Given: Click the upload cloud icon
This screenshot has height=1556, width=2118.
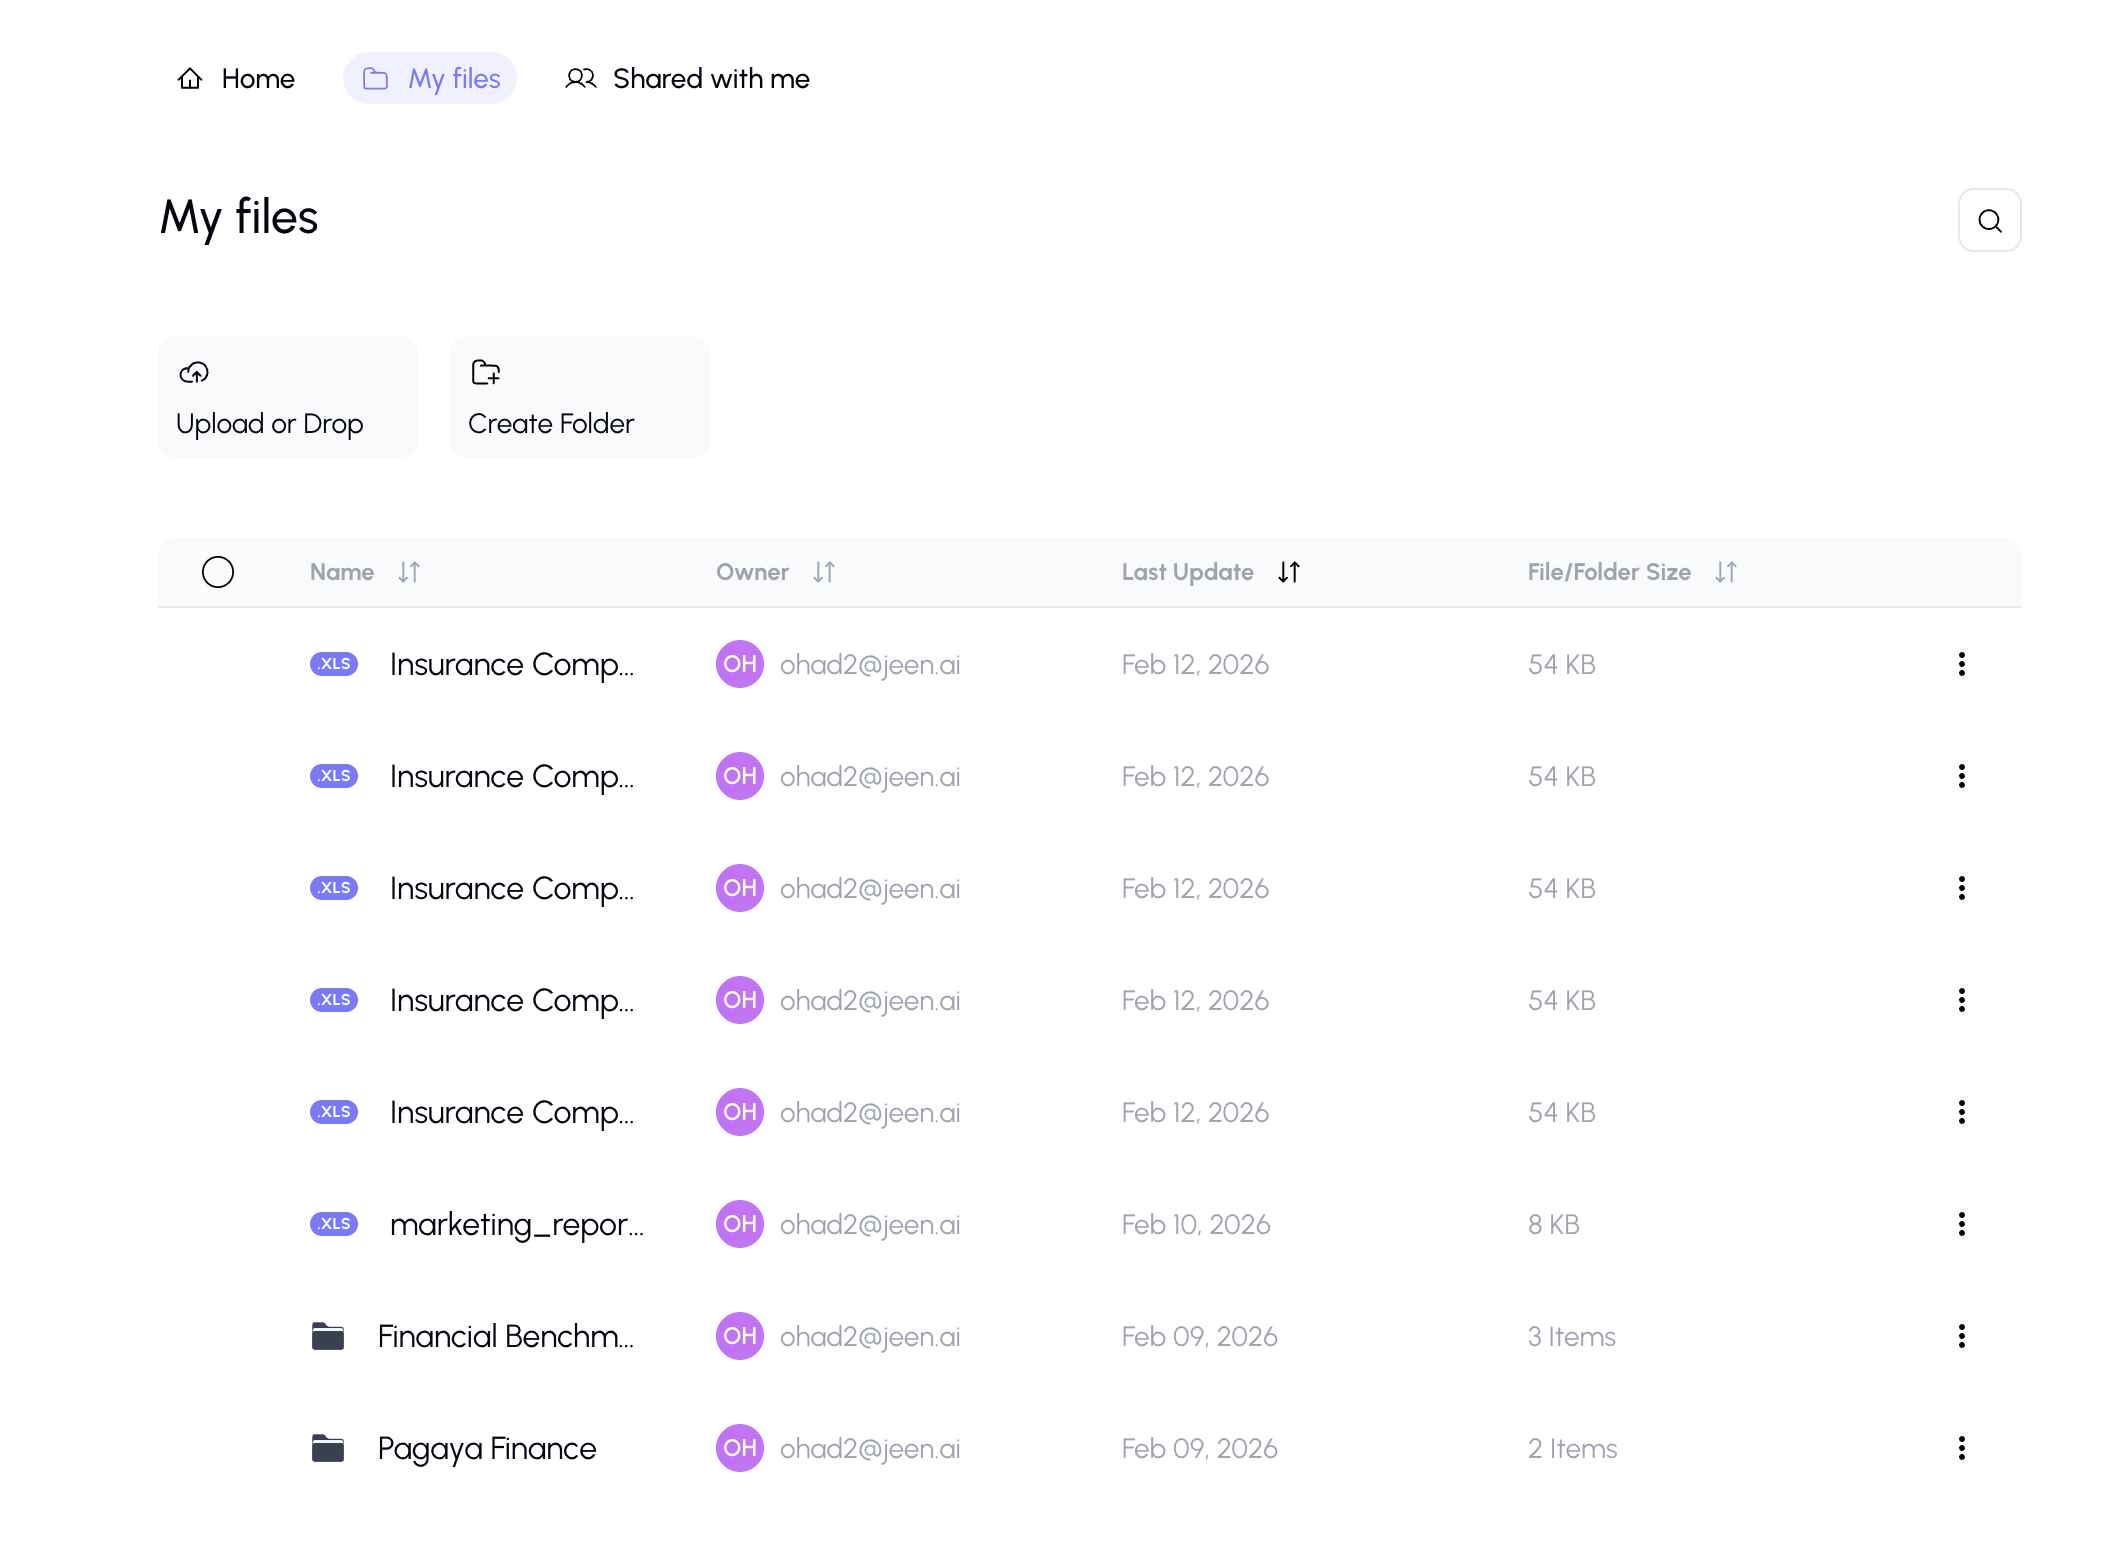Looking at the screenshot, I should coord(194,373).
